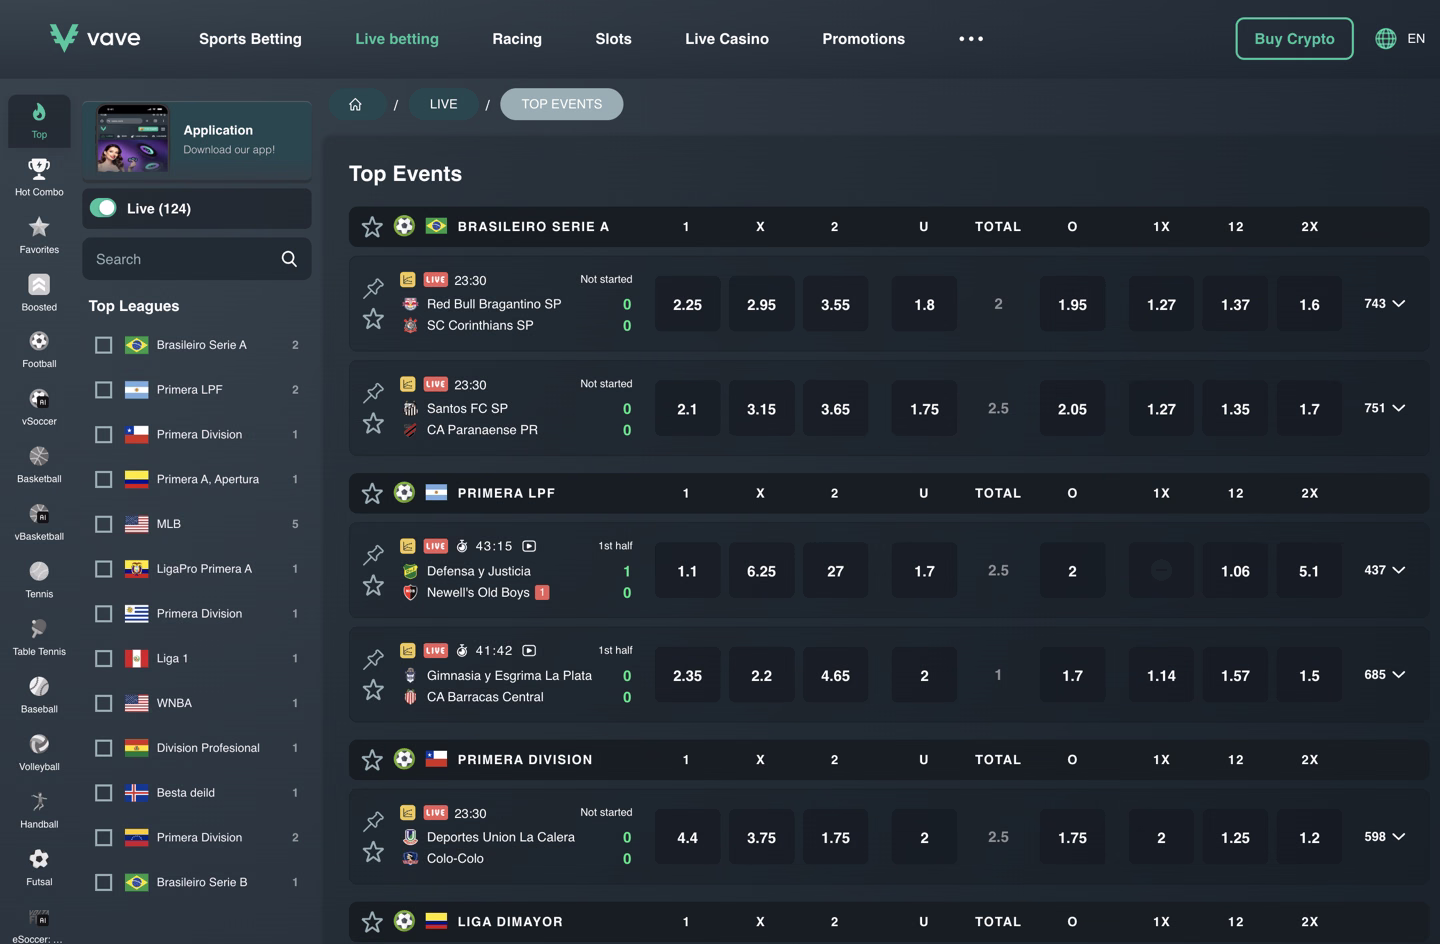Check Liga 1 checkbox
The height and width of the screenshot is (944, 1440).
pyautogui.click(x=103, y=658)
